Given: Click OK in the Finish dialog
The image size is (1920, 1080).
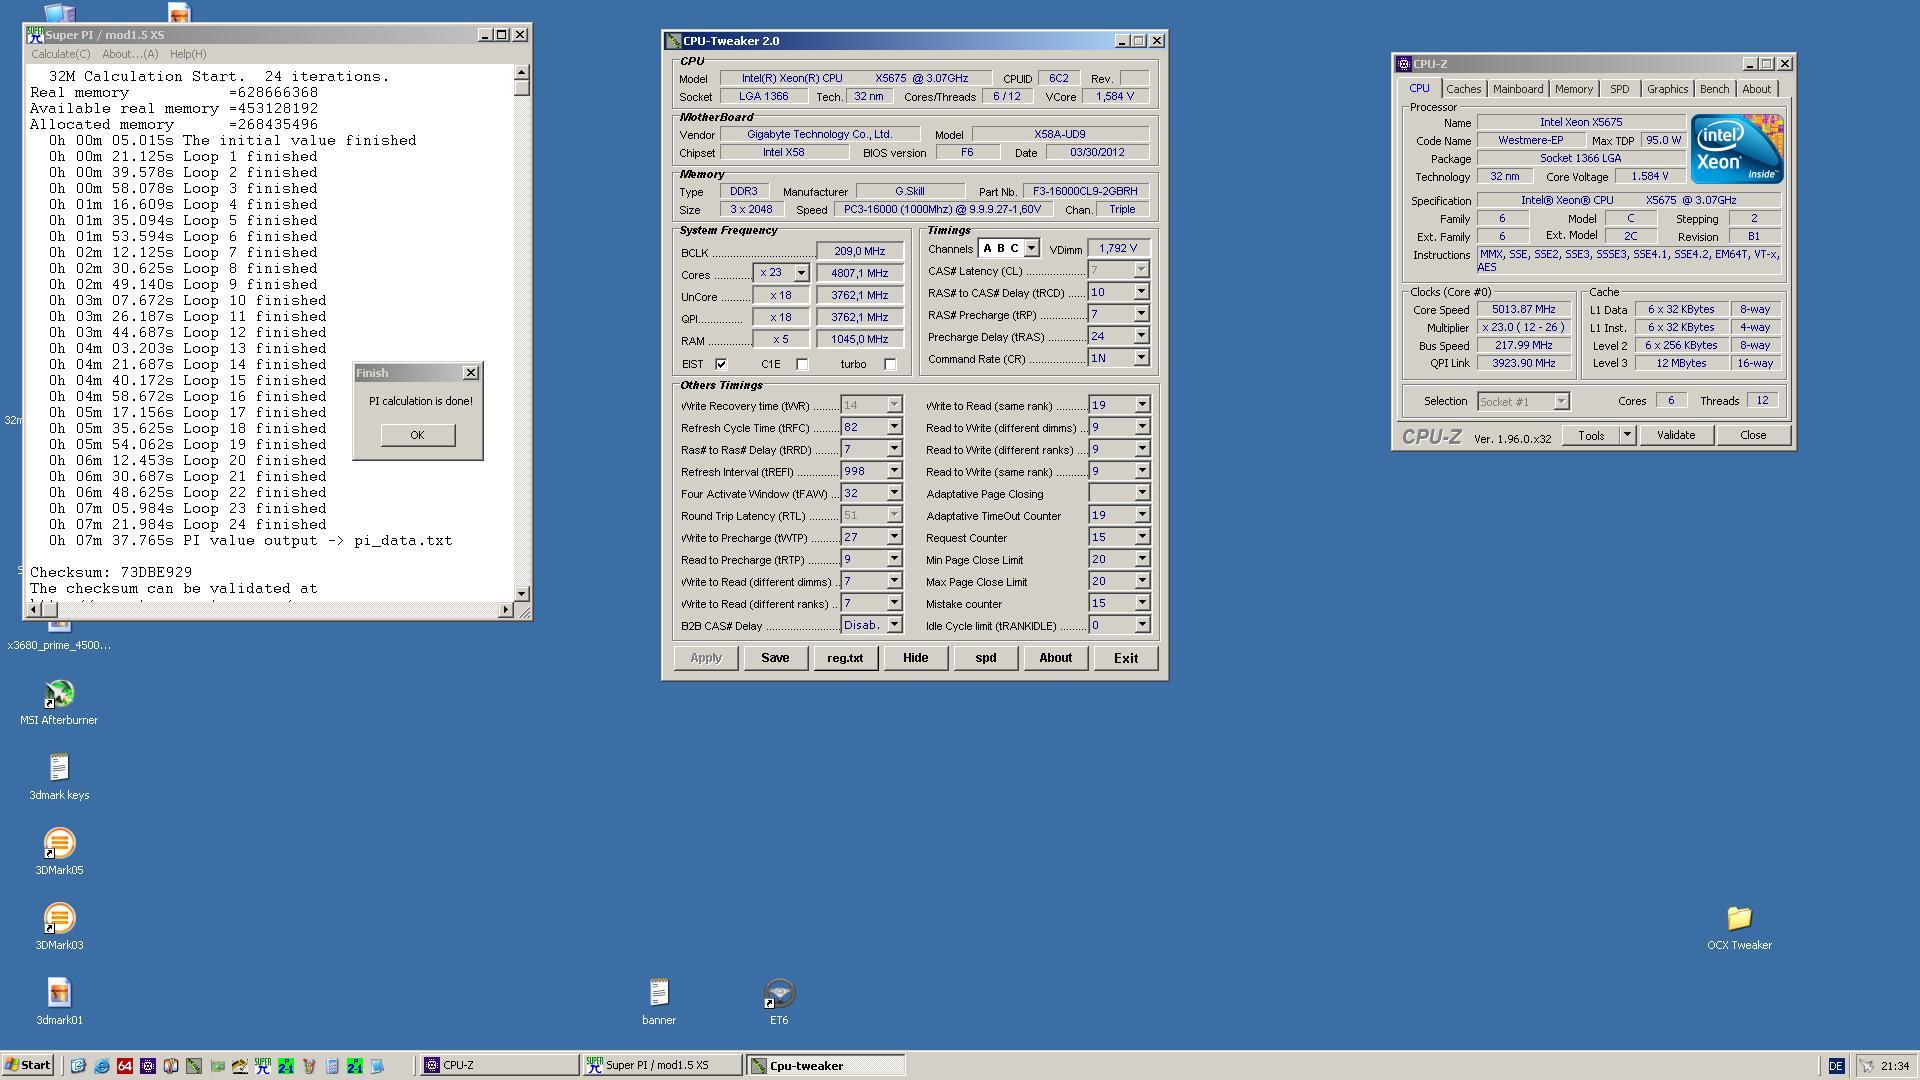Looking at the screenshot, I should [417, 435].
